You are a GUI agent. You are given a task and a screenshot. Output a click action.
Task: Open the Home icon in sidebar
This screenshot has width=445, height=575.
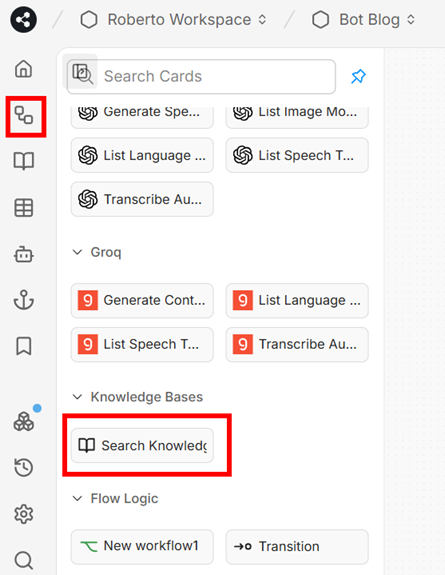pos(23,69)
